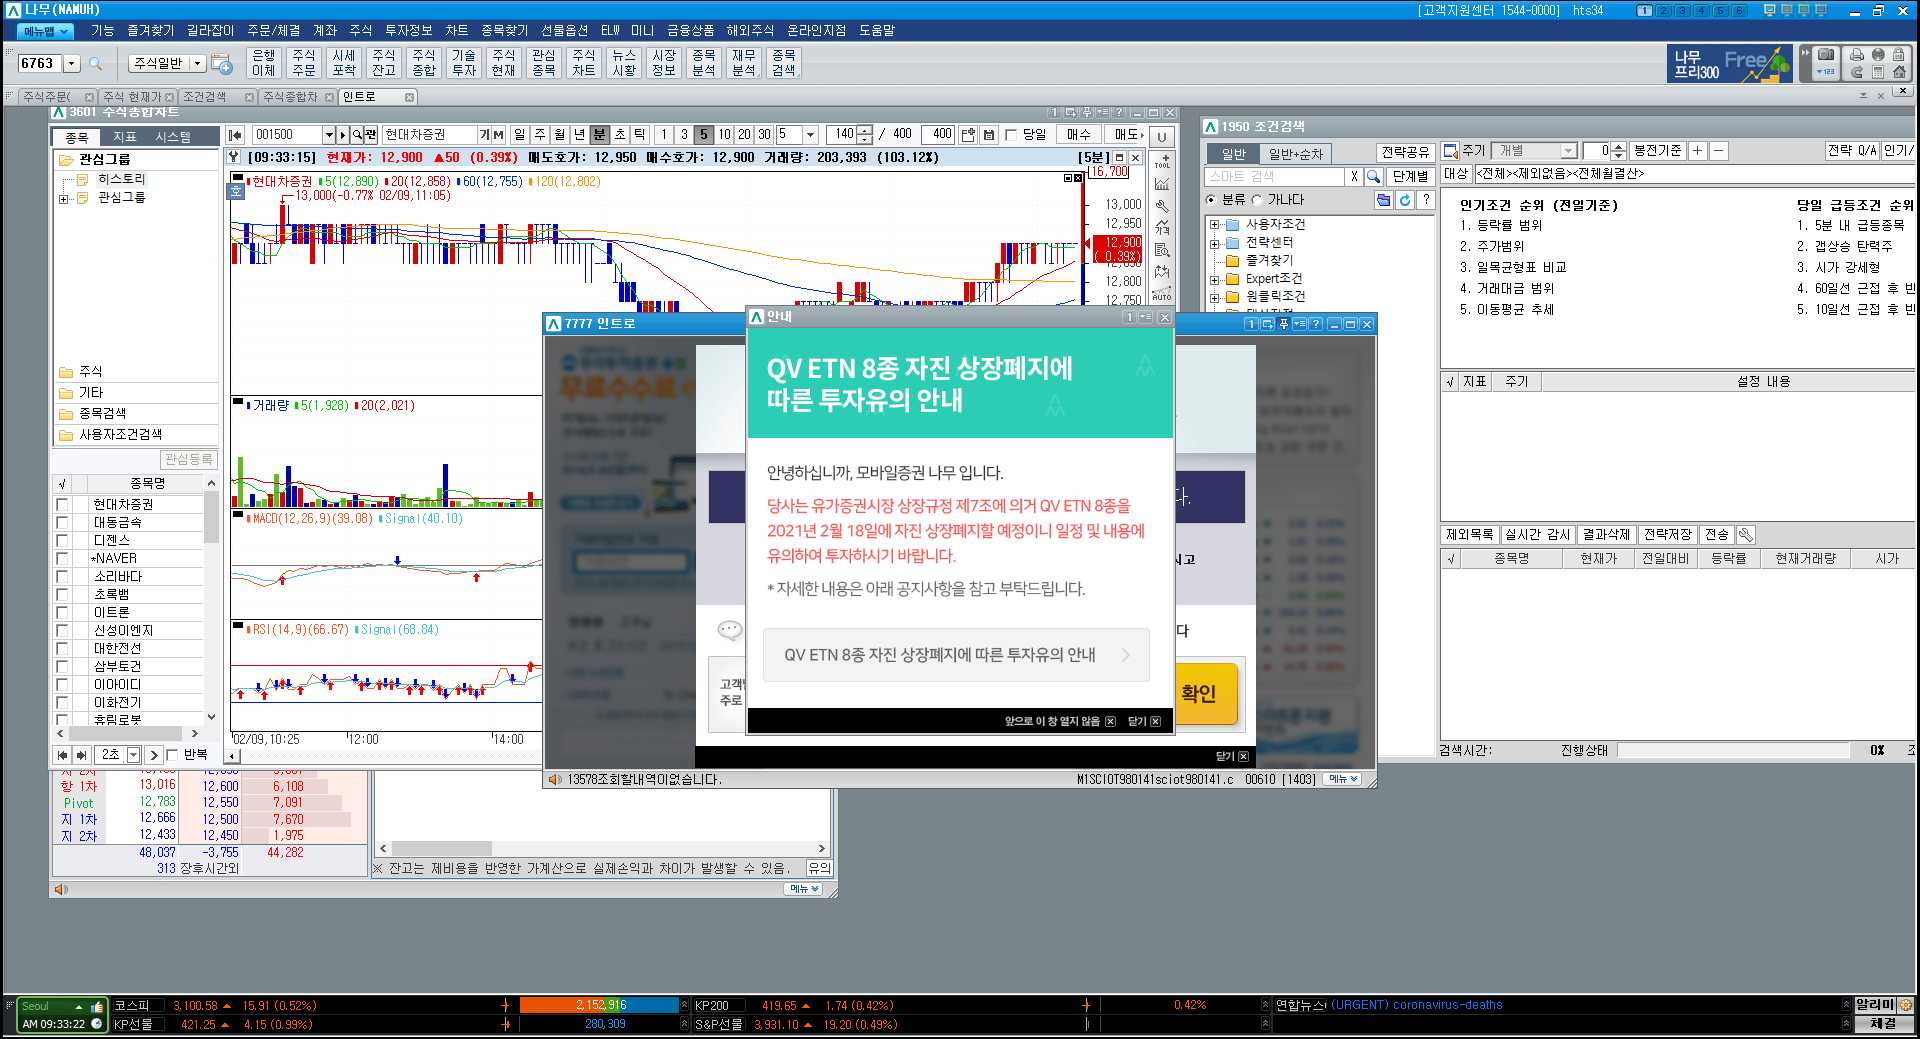The width and height of the screenshot is (1920, 1039).
Task: Click go-to-first arrow left of stock code
Action: [x=236, y=135]
